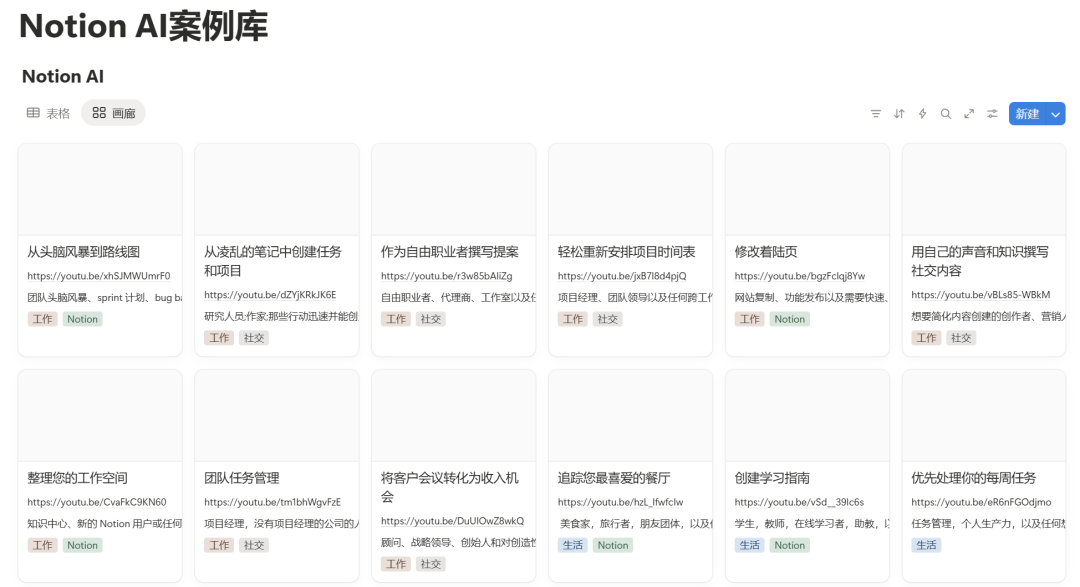Click cover thumbnail of 创建学习指南 card
Screen dimensions: 1080x587
[x=807, y=415]
